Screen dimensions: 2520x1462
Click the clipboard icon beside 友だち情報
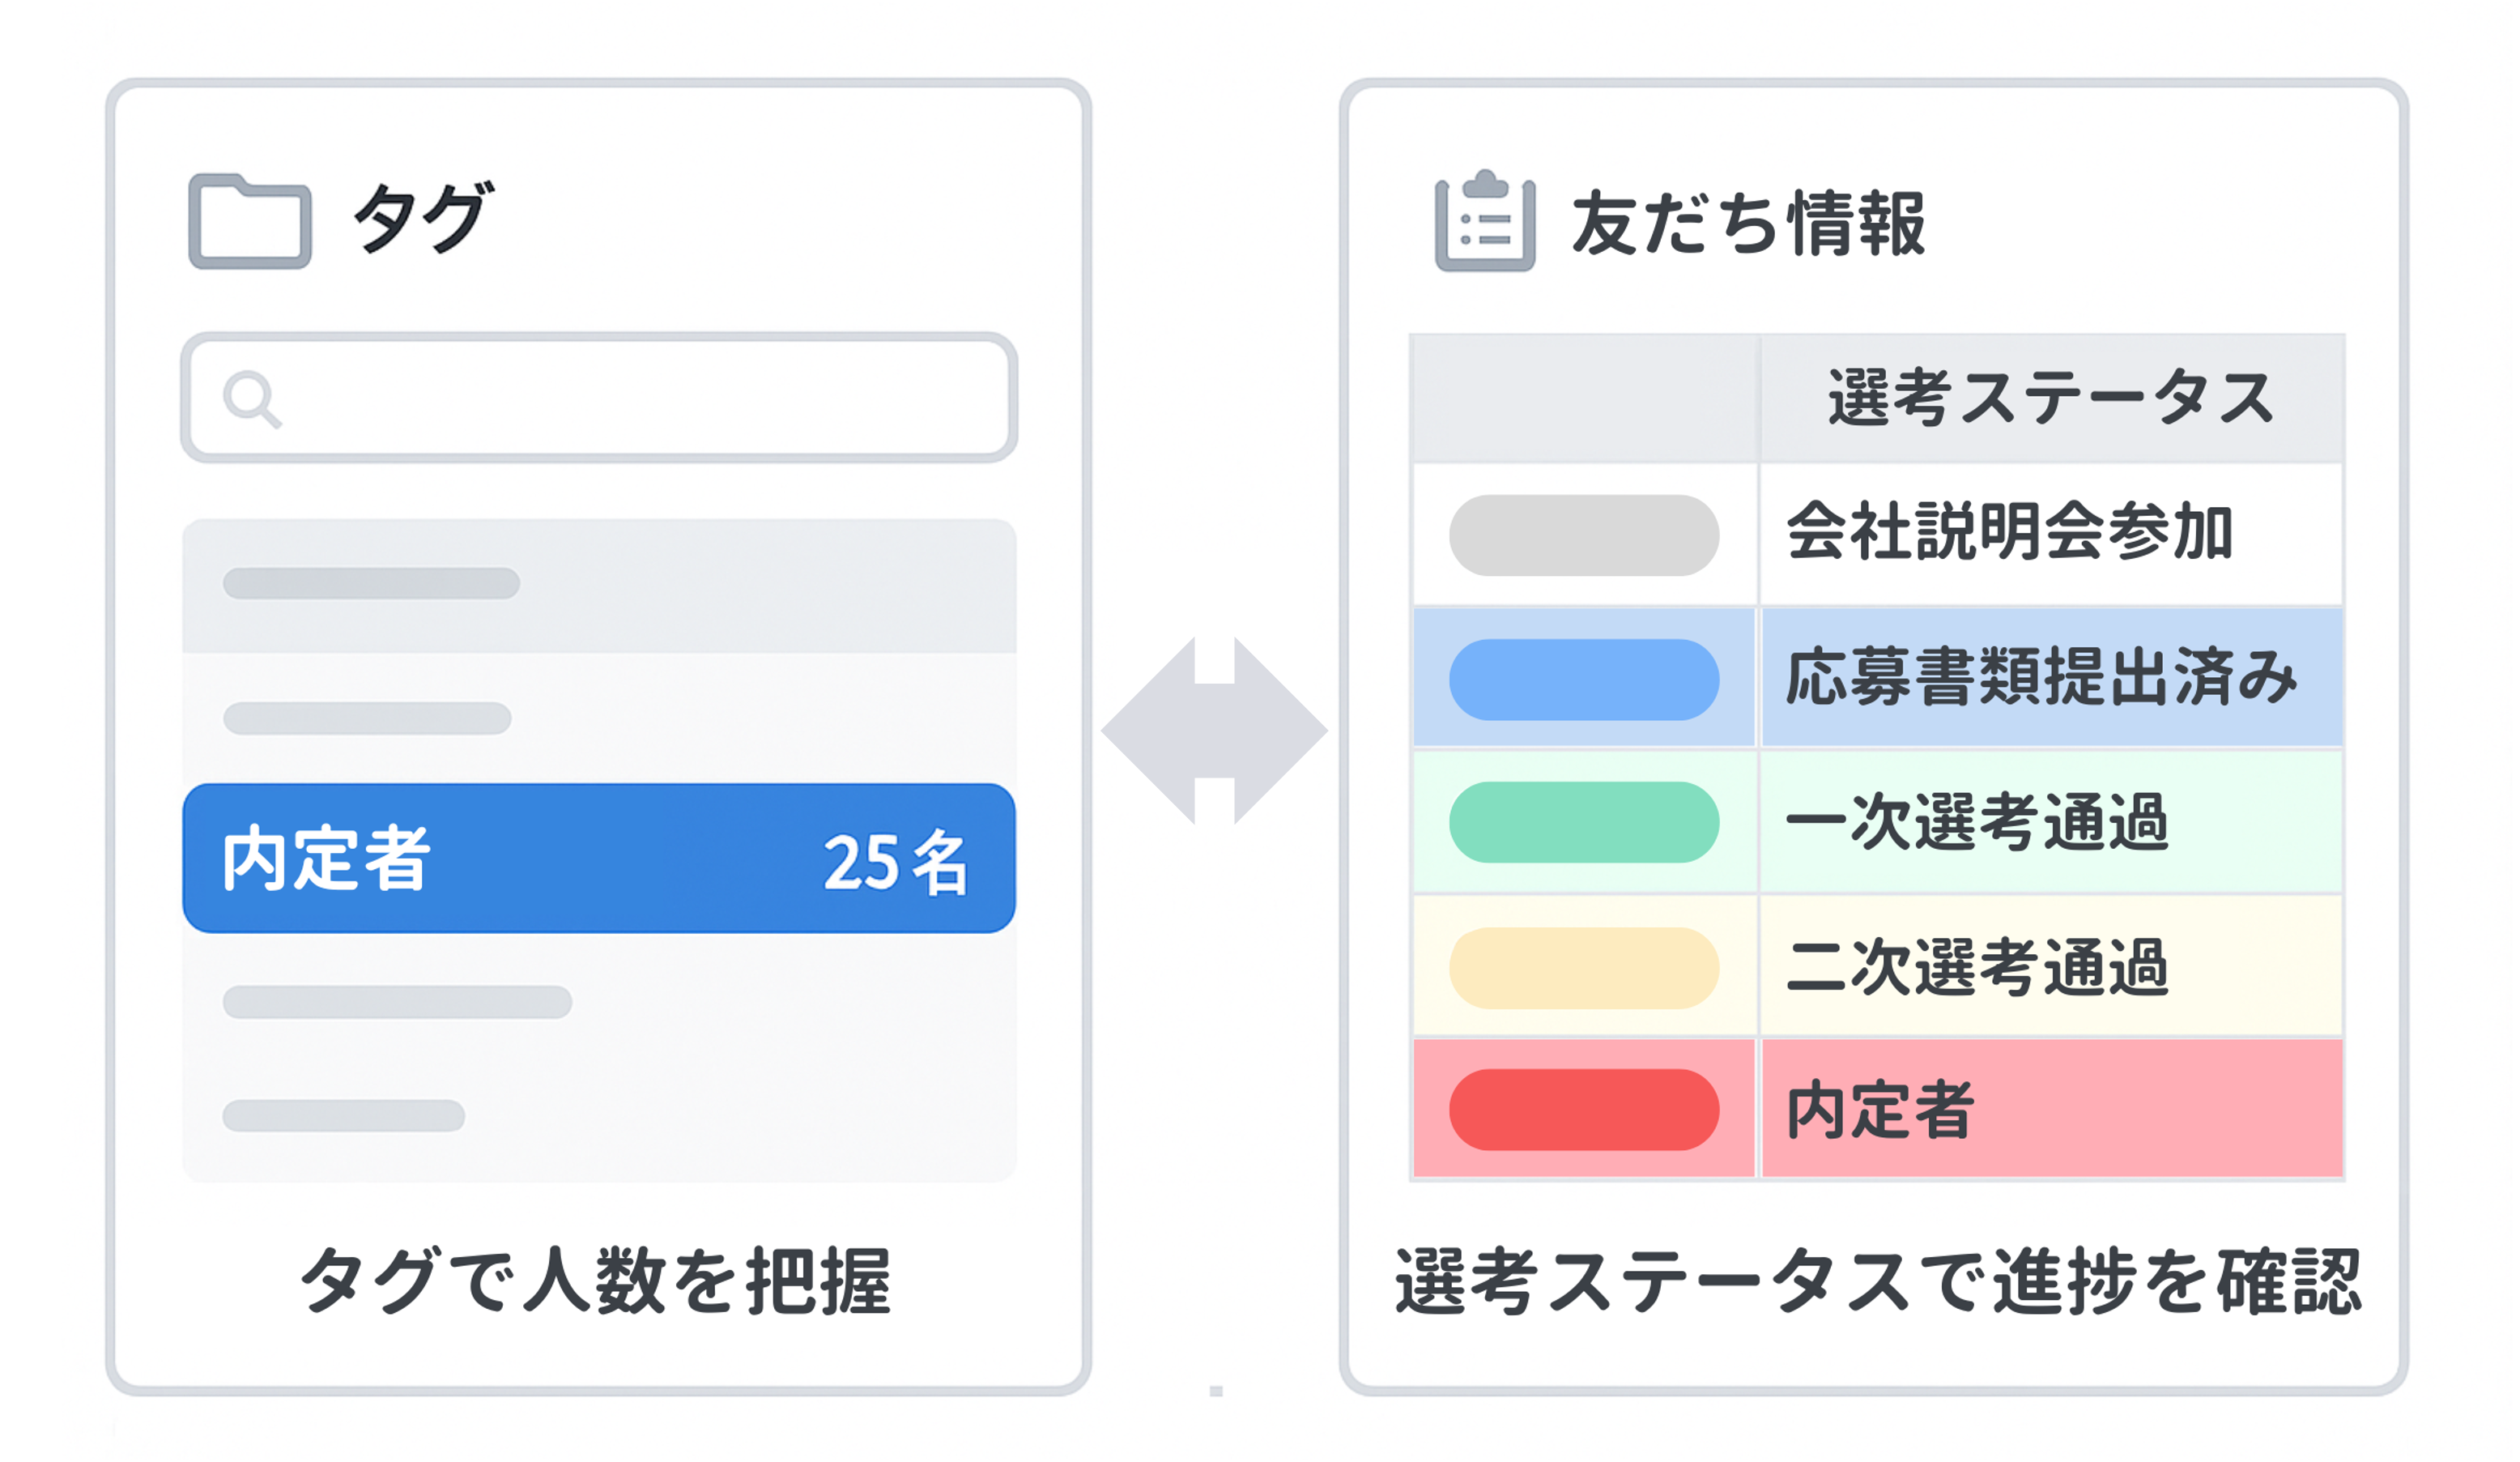click(1485, 220)
